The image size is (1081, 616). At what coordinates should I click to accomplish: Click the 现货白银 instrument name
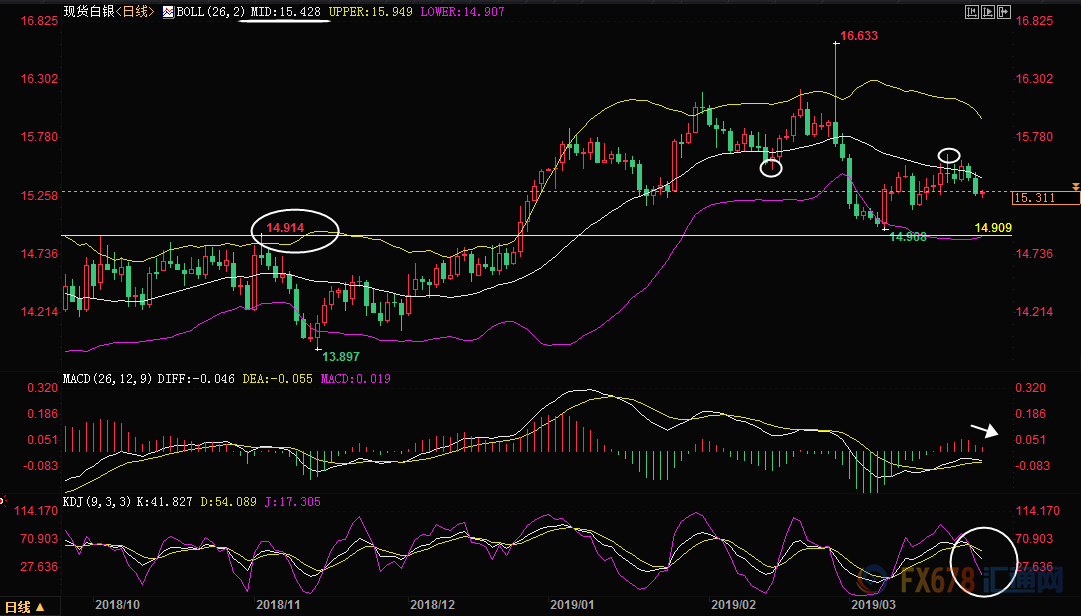pyautogui.click(x=86, y=12)
